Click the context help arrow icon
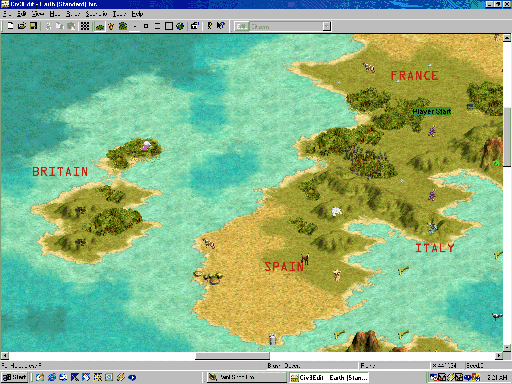The image size is (512, 384). click(221, 26)
